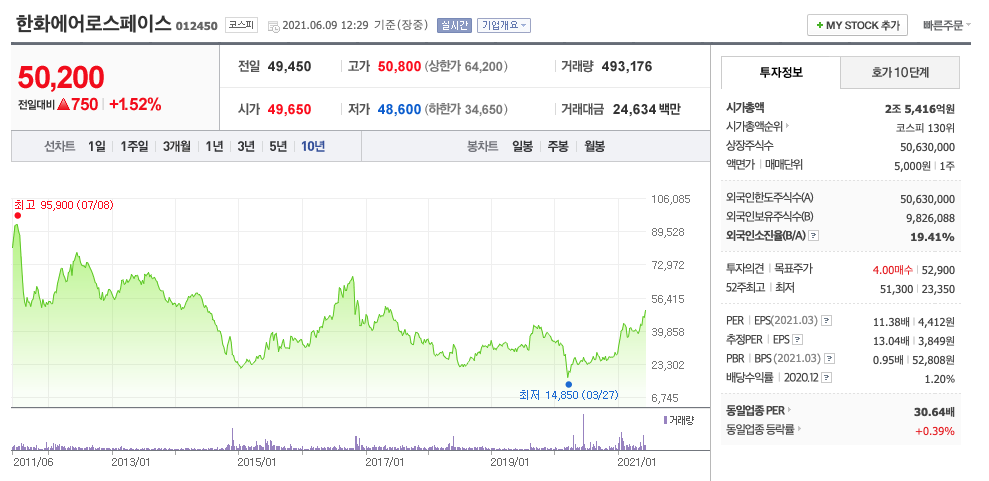Click the blue 최저 point marker on chart

569,384
